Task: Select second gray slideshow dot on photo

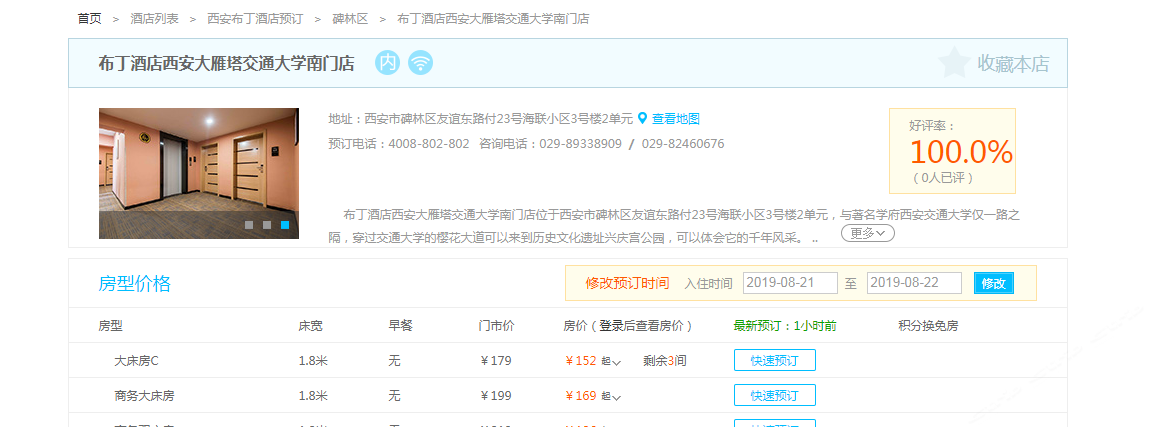Action: coord(267,225)
